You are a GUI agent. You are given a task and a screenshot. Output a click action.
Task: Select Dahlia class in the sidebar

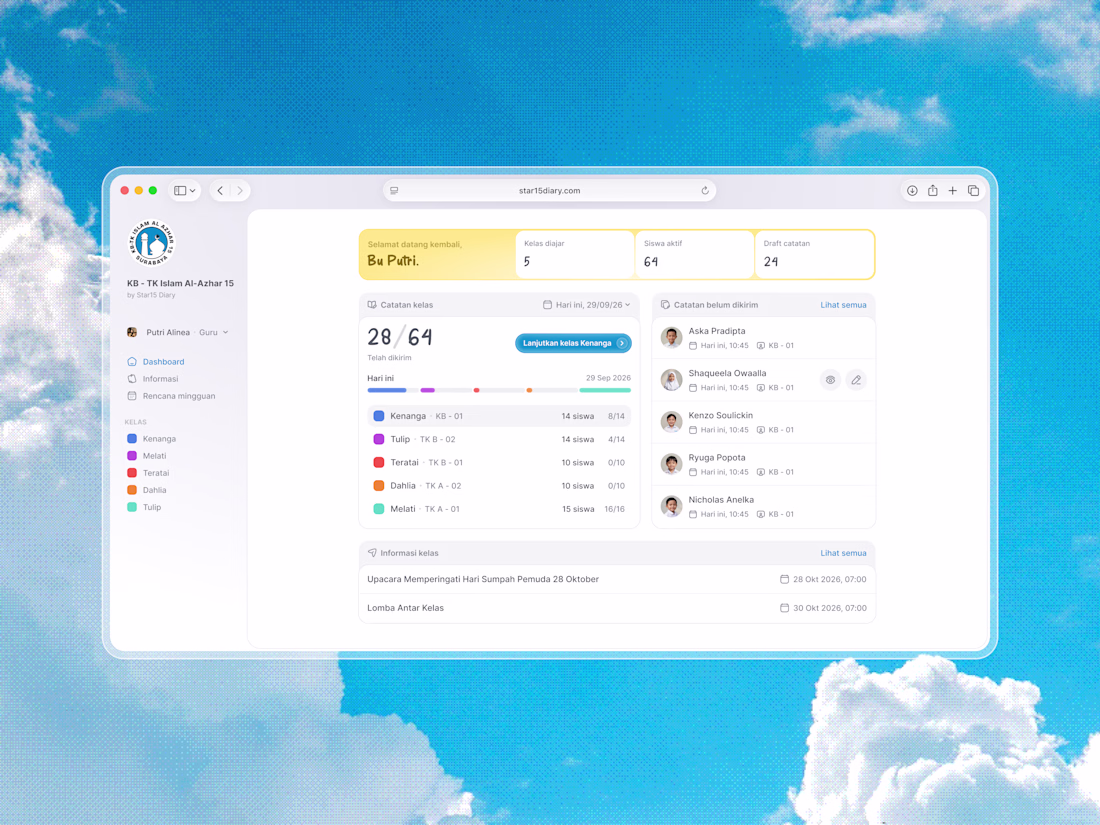147,490
